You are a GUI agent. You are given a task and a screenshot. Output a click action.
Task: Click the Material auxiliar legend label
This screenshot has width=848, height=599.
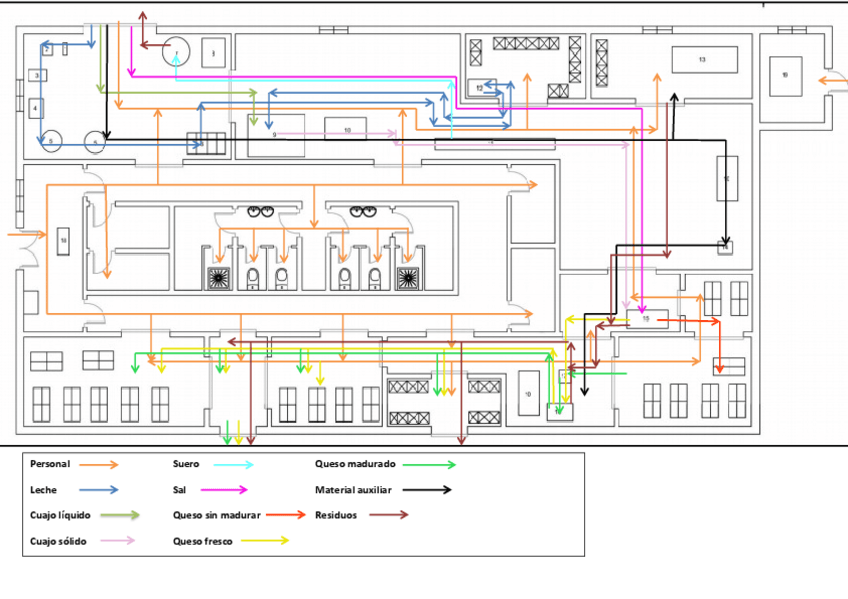353,490
